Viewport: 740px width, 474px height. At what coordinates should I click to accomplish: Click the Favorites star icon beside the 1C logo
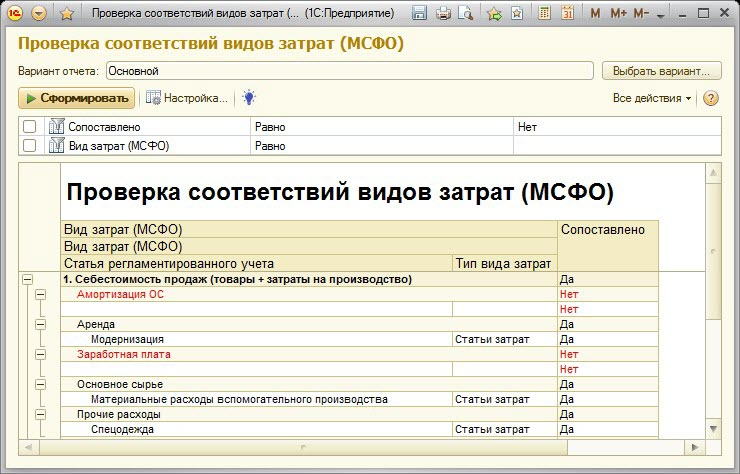tap(66, 14)
